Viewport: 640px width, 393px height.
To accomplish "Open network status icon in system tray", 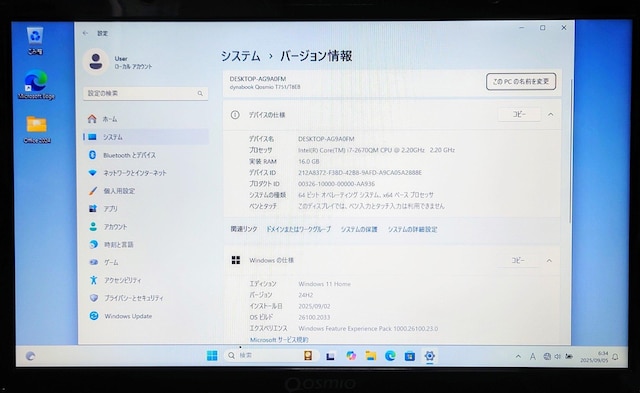I will [x=547, y=357].
